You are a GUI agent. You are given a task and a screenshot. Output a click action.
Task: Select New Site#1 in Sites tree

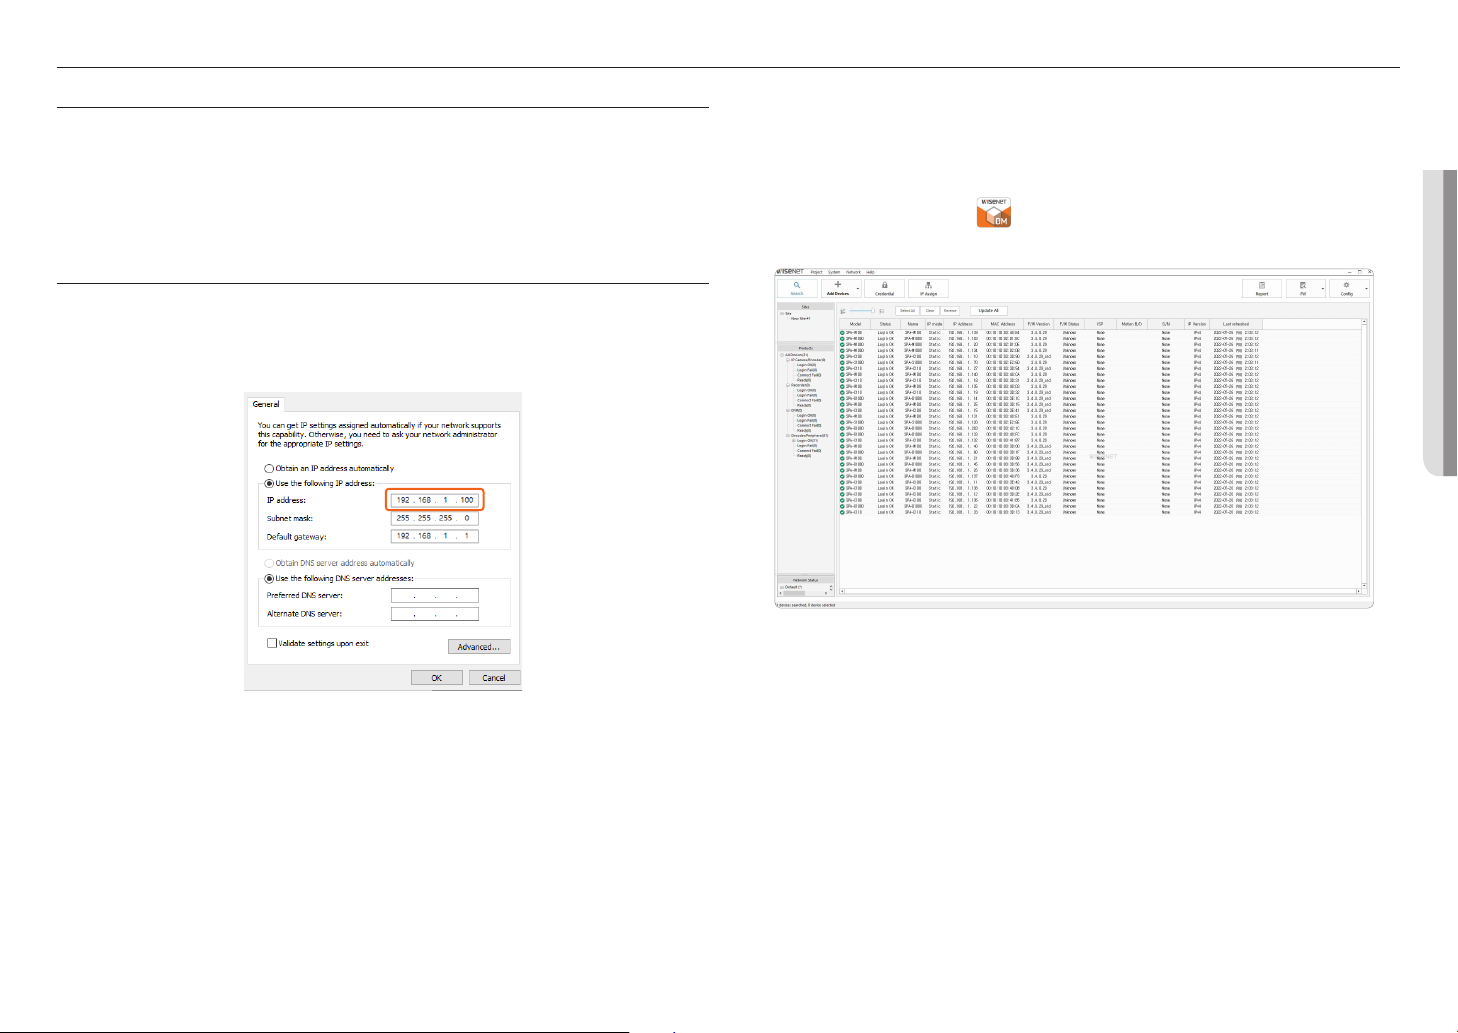click(801, 318)
